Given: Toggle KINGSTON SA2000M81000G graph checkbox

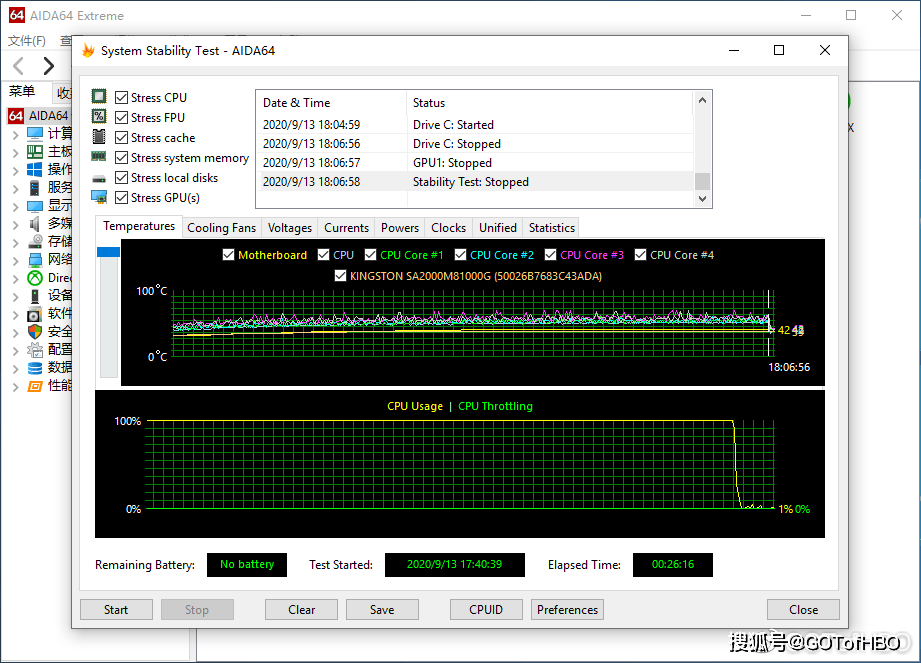Looking at the screenshot, I should (x=340, y=275).
